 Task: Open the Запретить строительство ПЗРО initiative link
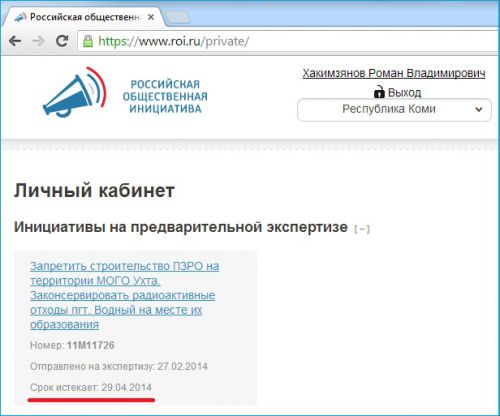click(x=124, y=295)
